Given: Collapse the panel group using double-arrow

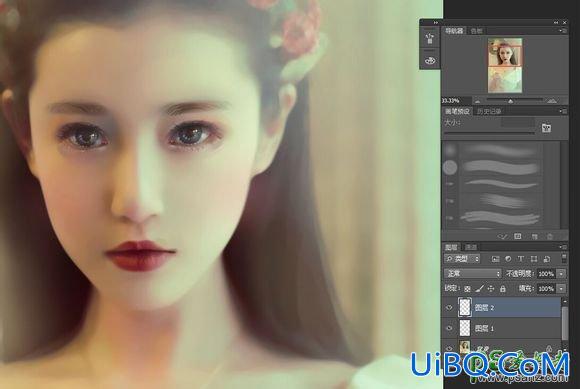Looking at the screenshot, I should click(x=556, y=23).
